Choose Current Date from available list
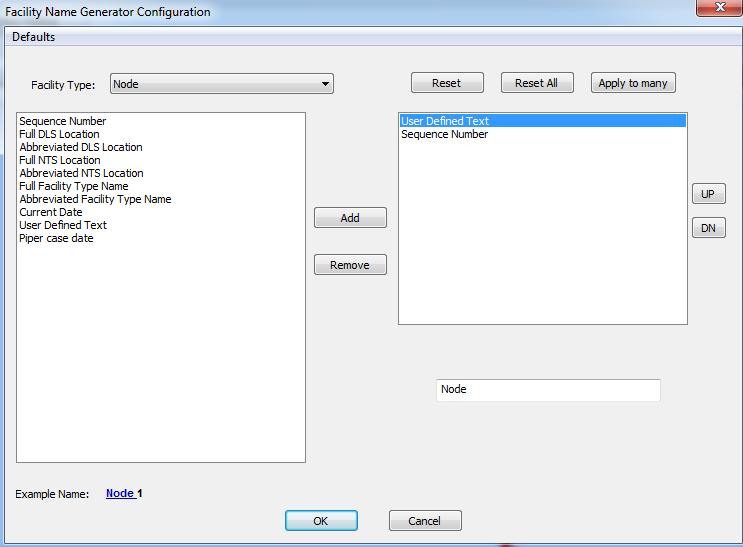The width and height of the screenshot is (743, 547). click(x=51, y=212)
